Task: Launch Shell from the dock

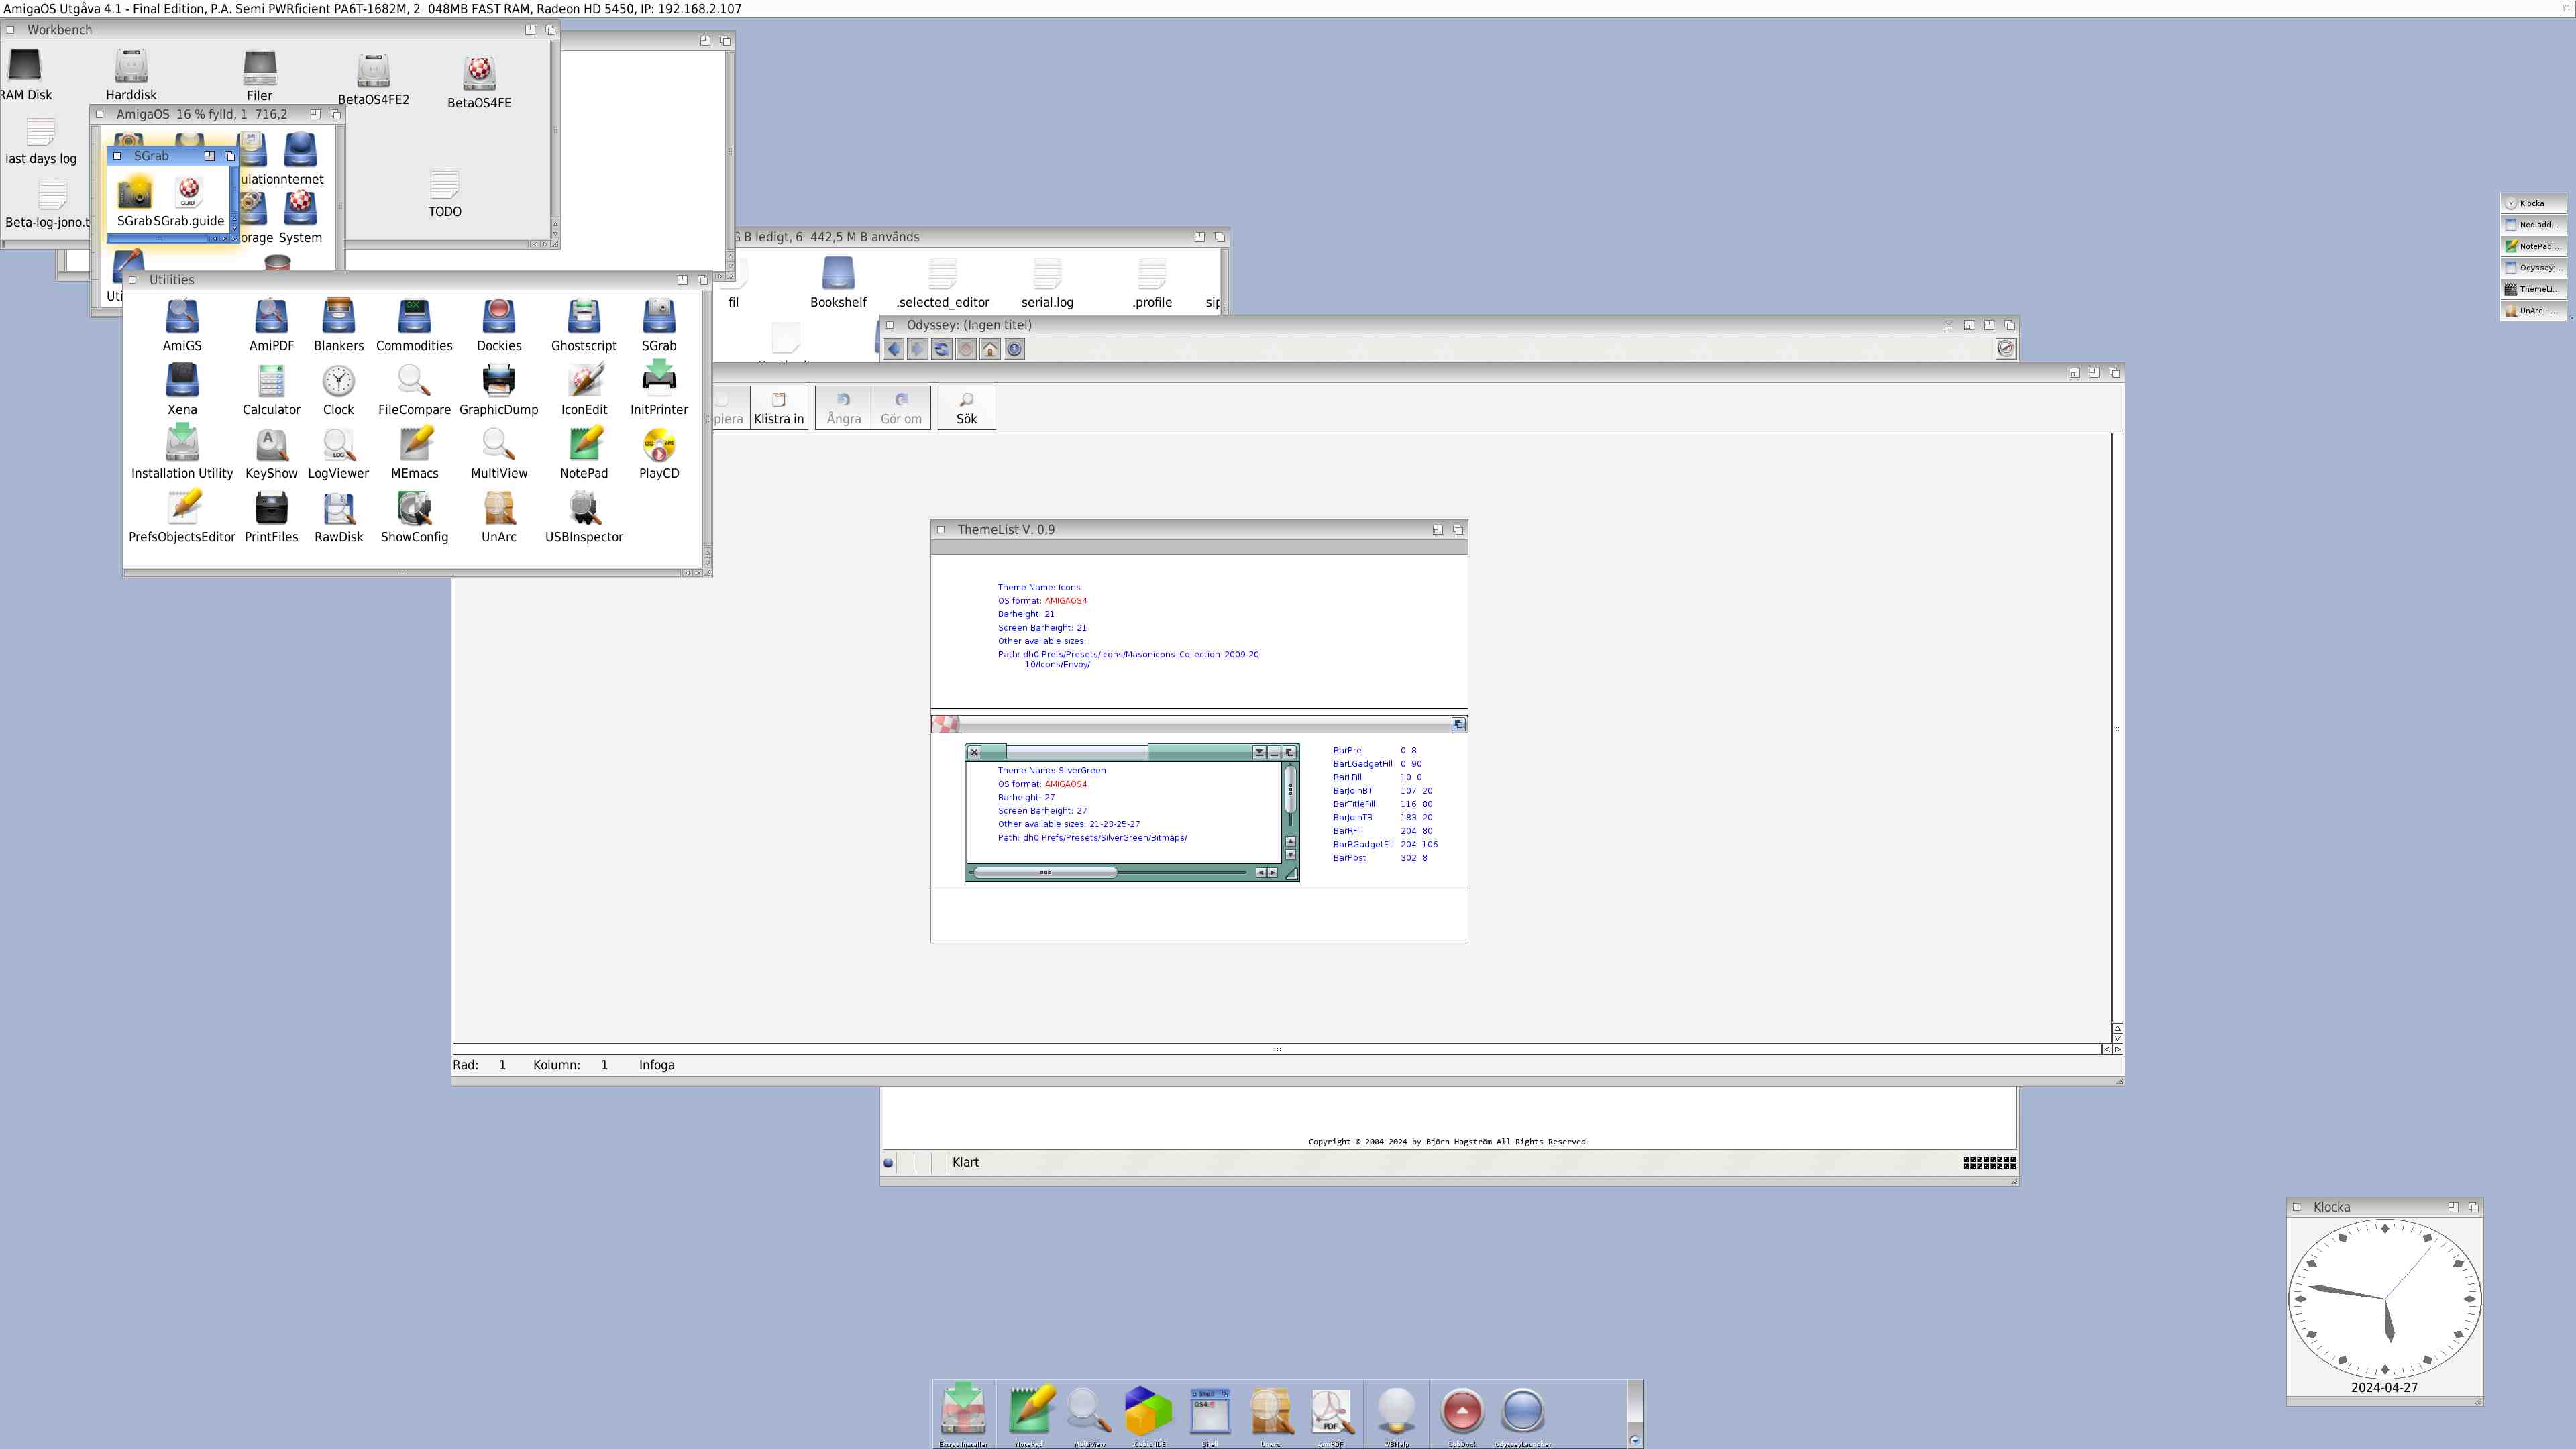Action: coord(1210,1411)
